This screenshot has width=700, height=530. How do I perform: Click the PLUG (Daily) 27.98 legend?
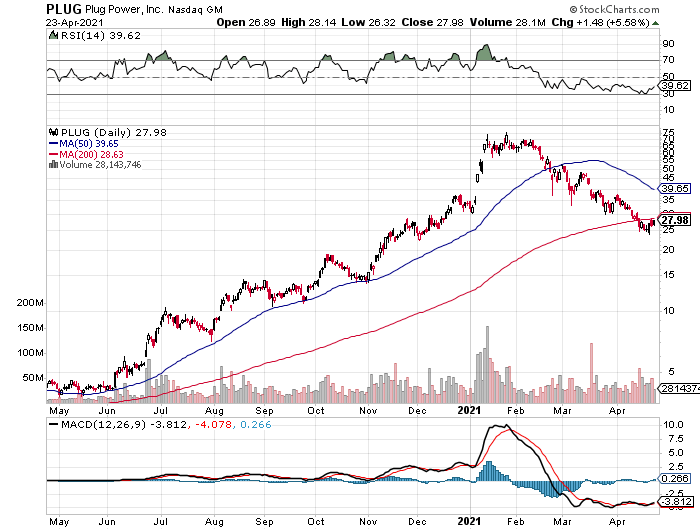pos(113,133)
